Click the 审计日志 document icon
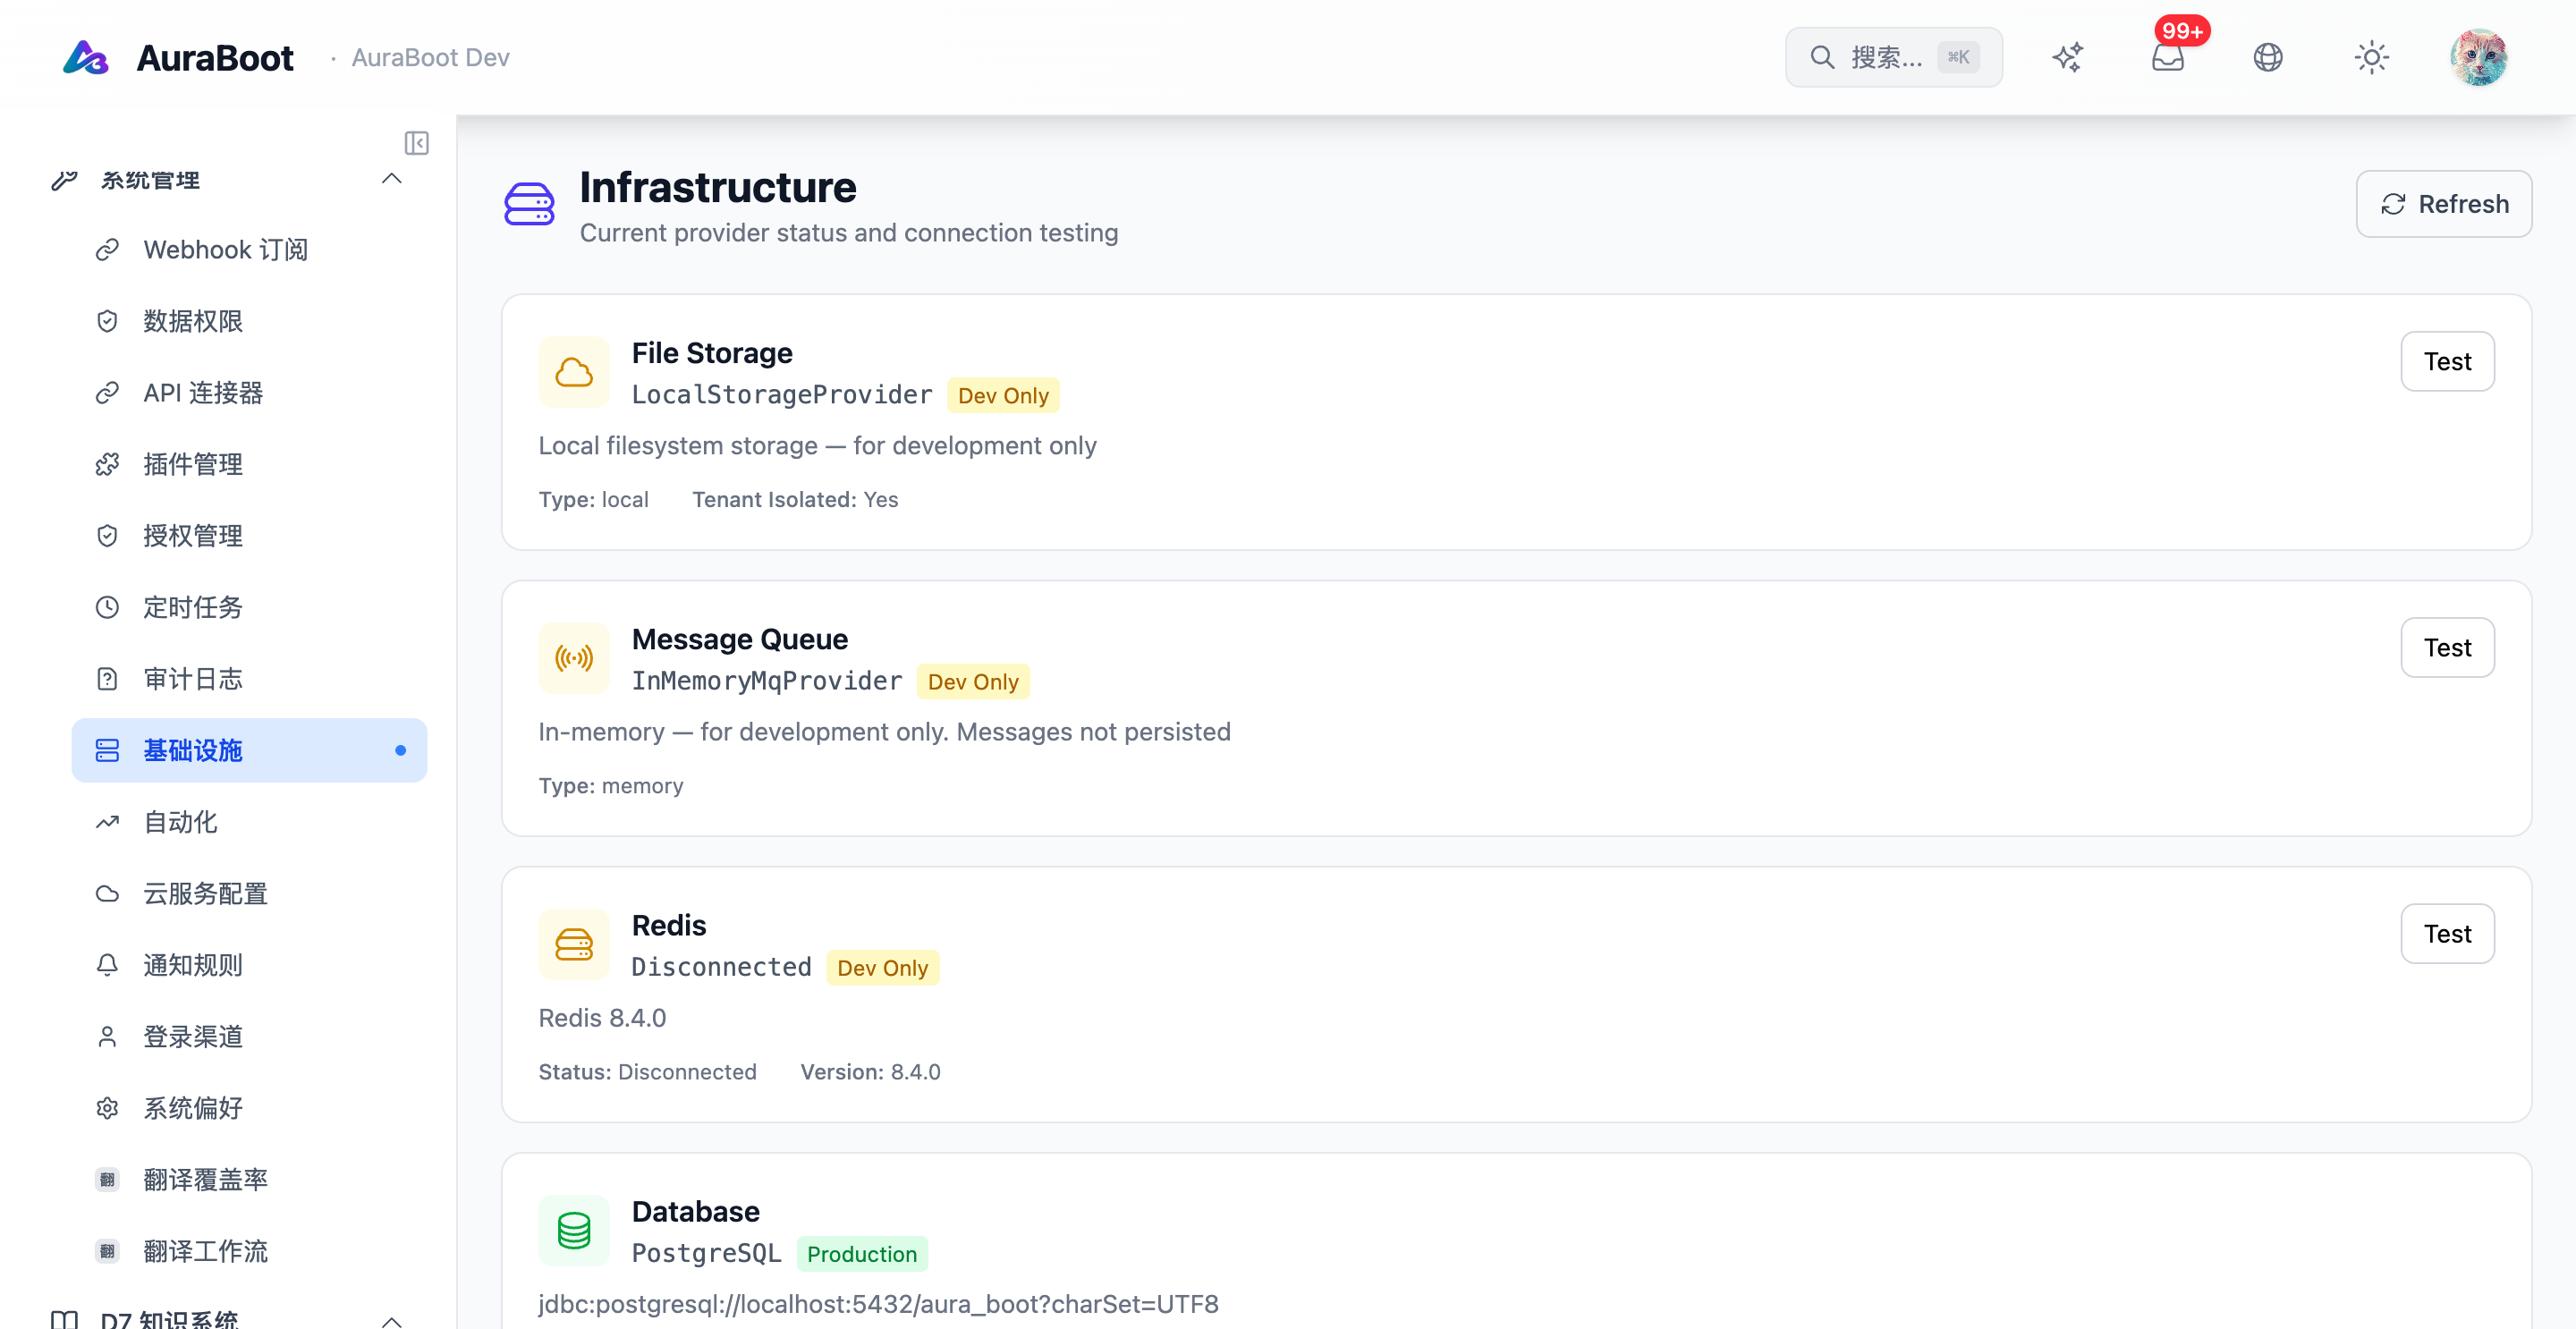This screenshot has height=1329, width=2576. click(x=107, y=679)
